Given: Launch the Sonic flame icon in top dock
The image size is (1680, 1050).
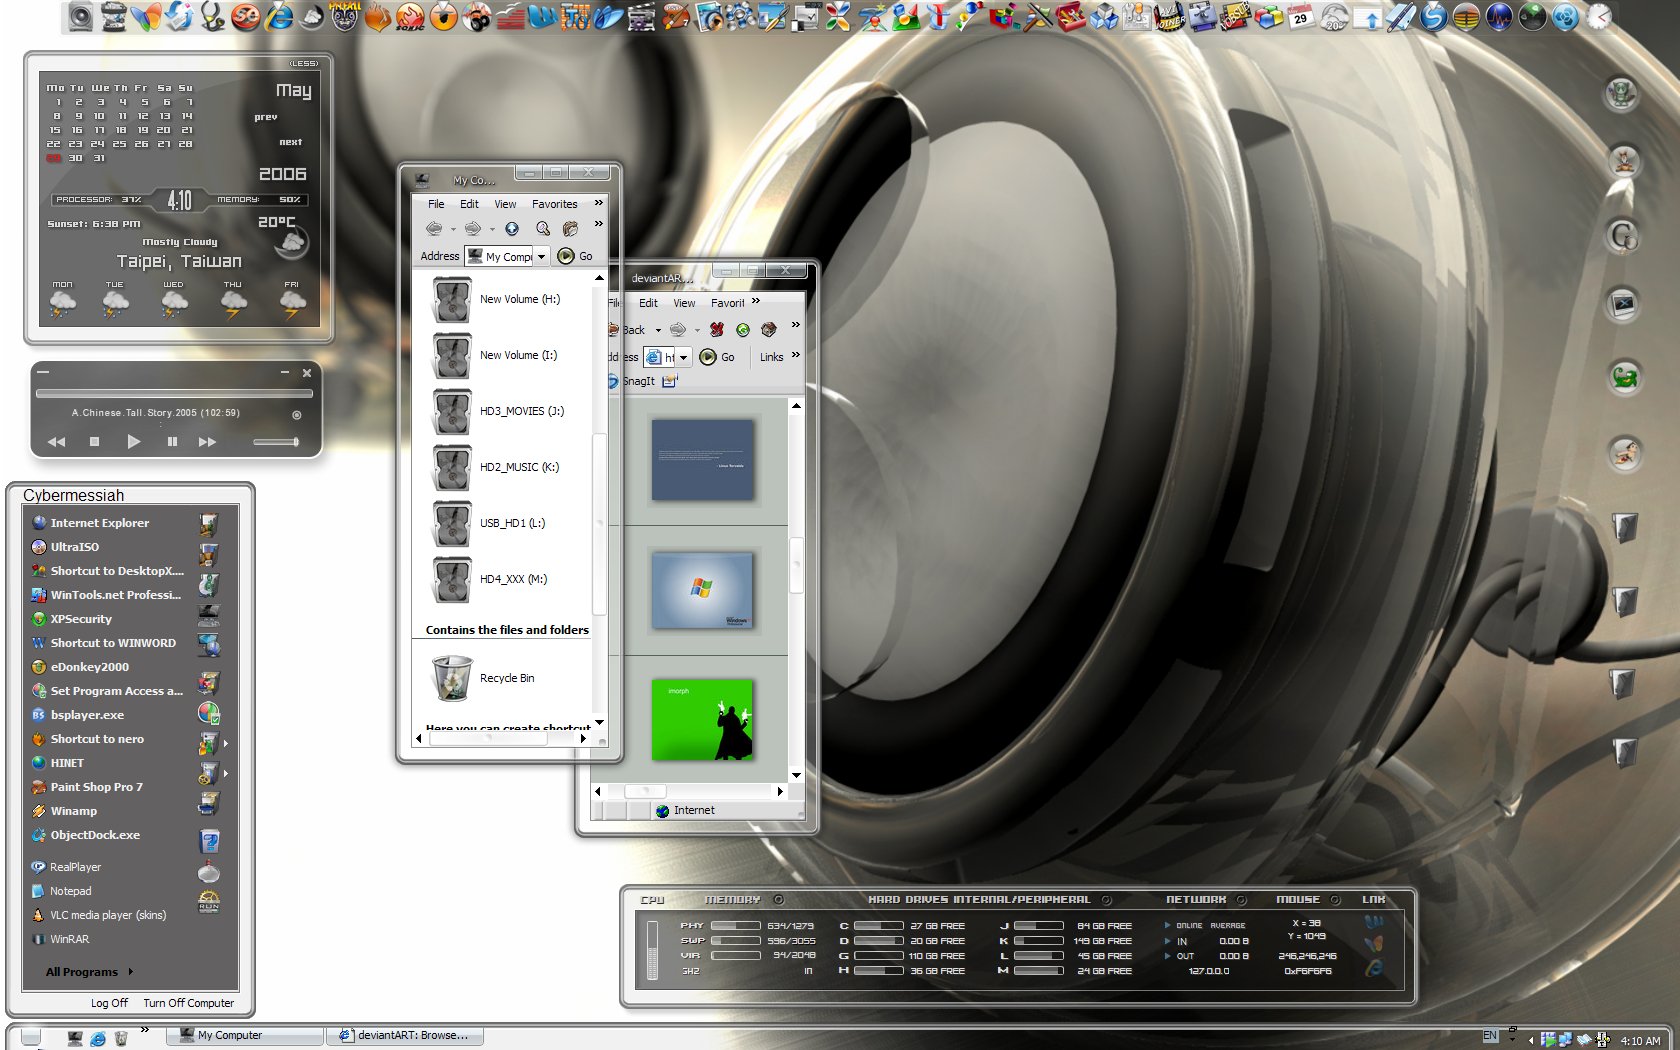Looking at the screenshot, I should (x=410, y=16).
